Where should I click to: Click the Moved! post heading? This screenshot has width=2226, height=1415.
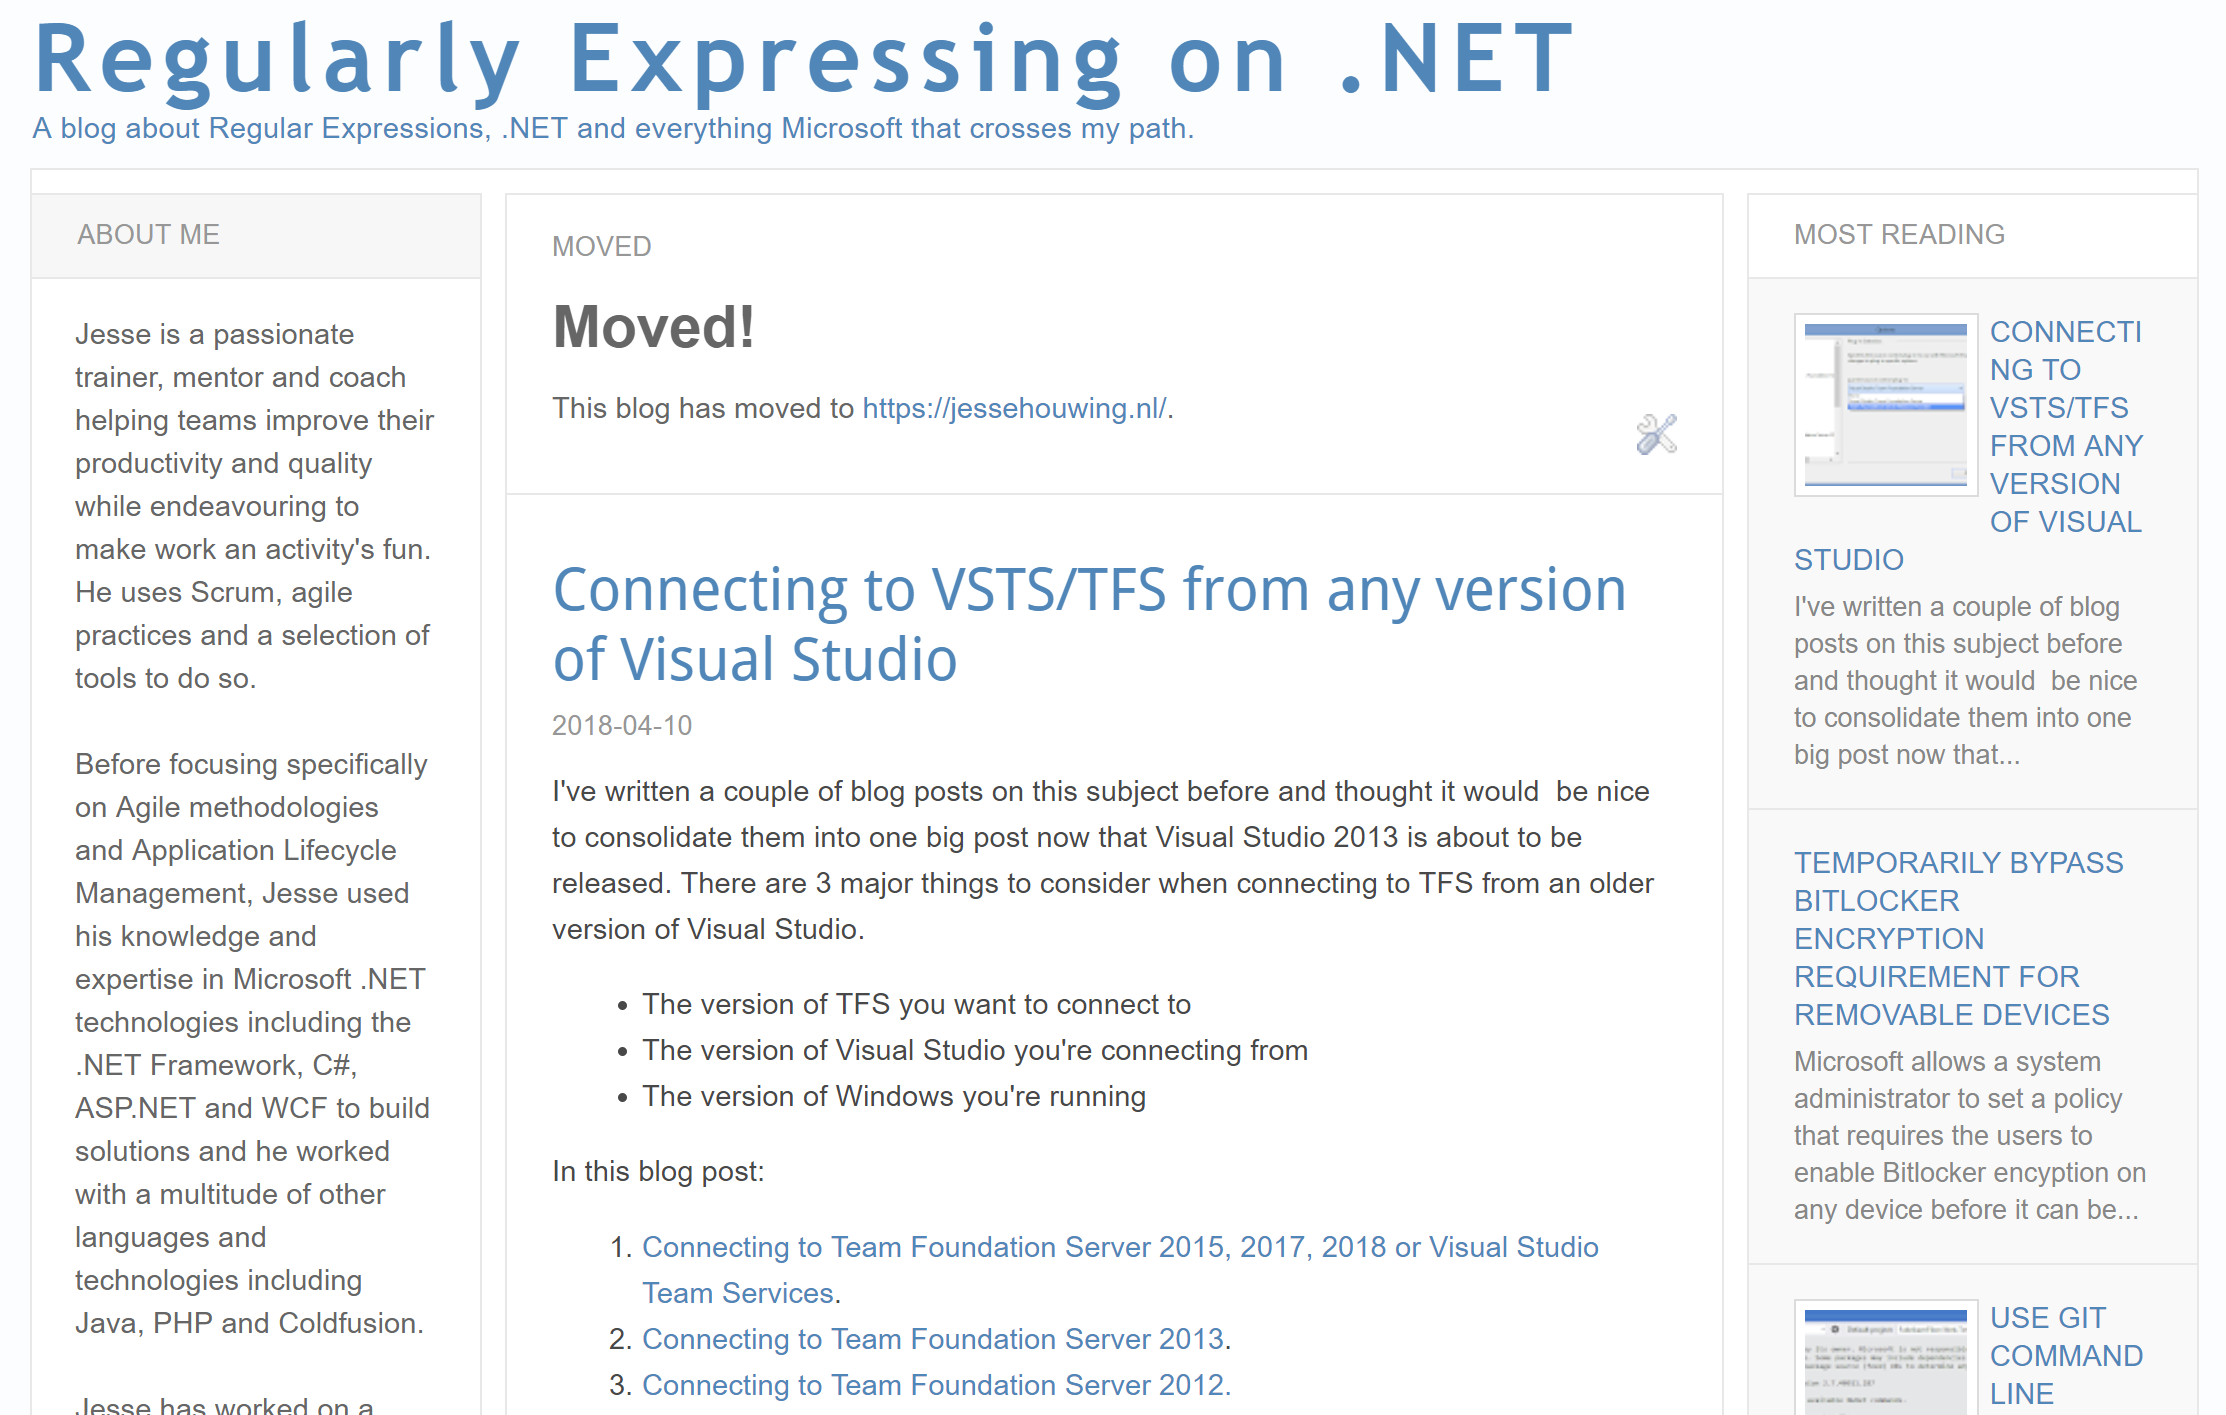(x=653, y=327)
